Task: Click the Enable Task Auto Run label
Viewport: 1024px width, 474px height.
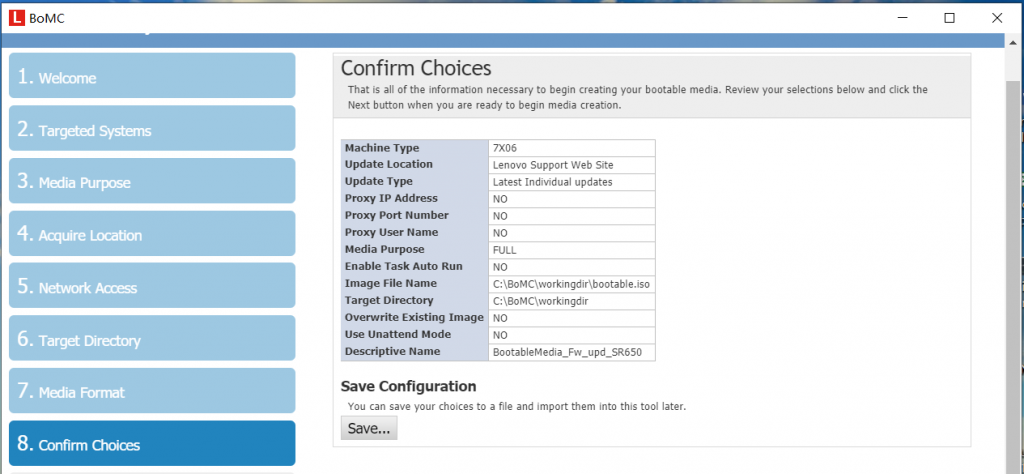Action: (404, 266)
